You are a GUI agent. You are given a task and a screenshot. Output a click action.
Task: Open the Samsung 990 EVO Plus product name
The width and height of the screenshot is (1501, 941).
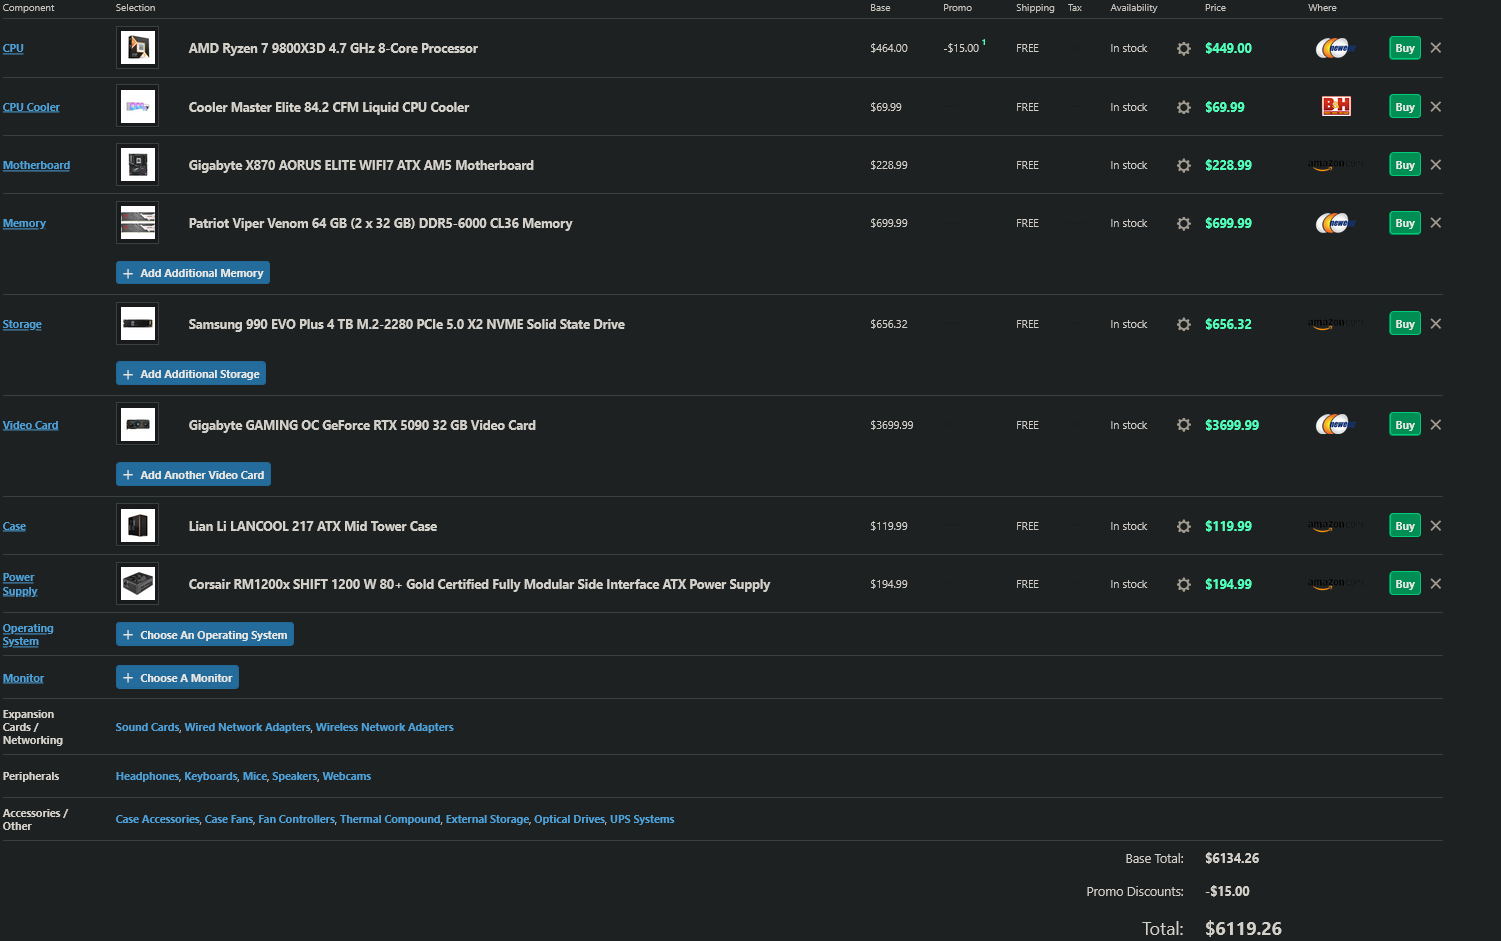(407, 324)
